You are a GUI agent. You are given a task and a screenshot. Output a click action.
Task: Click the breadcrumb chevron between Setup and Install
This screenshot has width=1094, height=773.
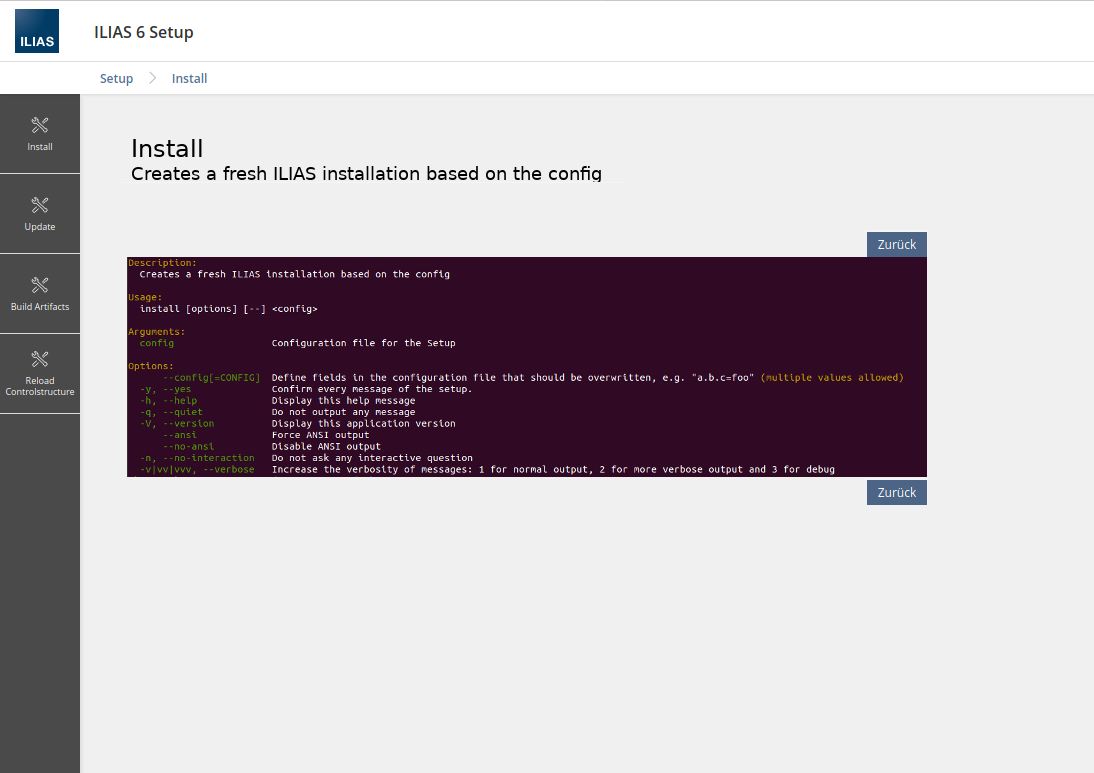point(153,78)
